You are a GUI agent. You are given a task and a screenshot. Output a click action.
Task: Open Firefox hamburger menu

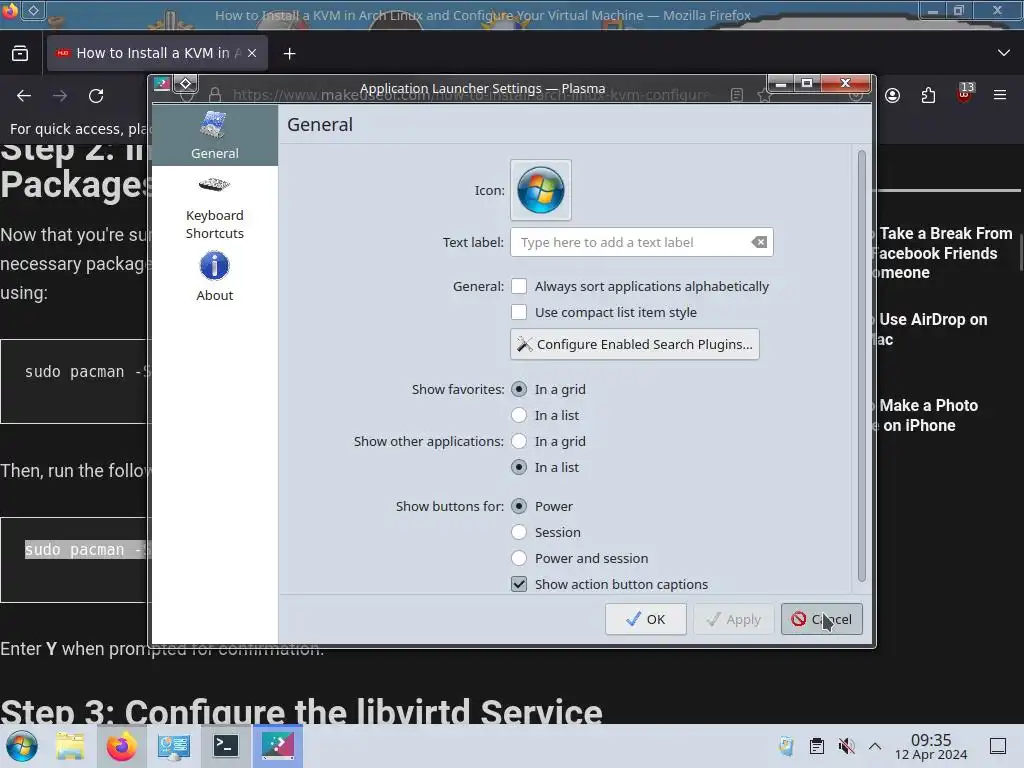click(x=1000, y=95)
